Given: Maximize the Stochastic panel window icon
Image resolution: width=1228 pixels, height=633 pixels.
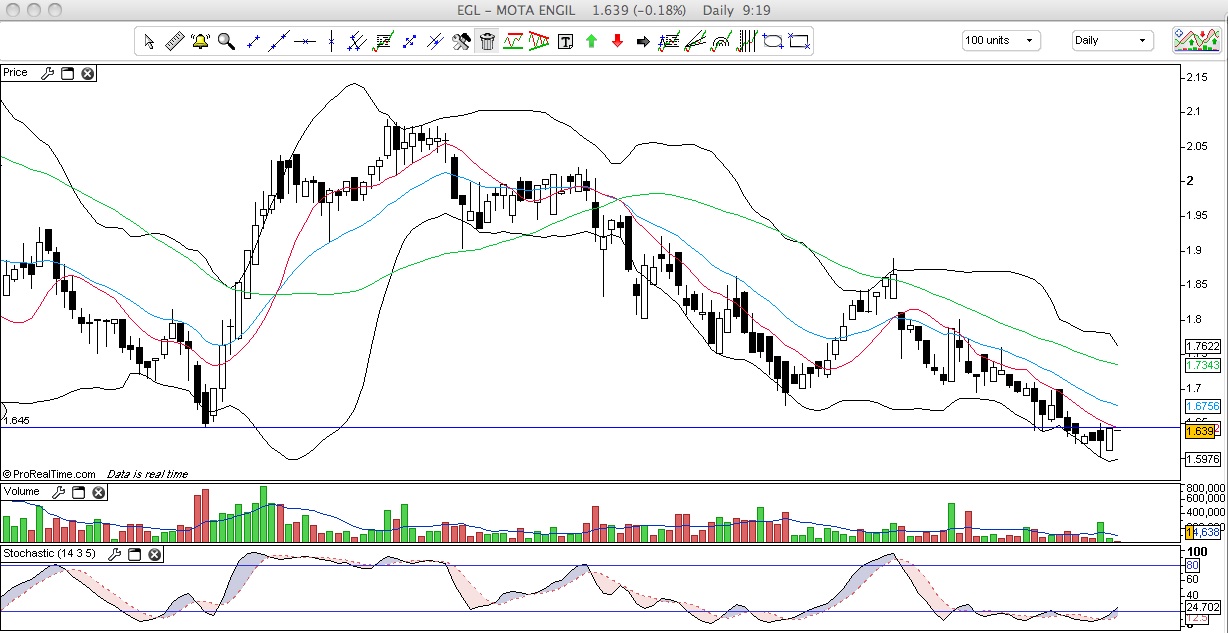Looking at the screenshot, I should click(x=135, y=553).
